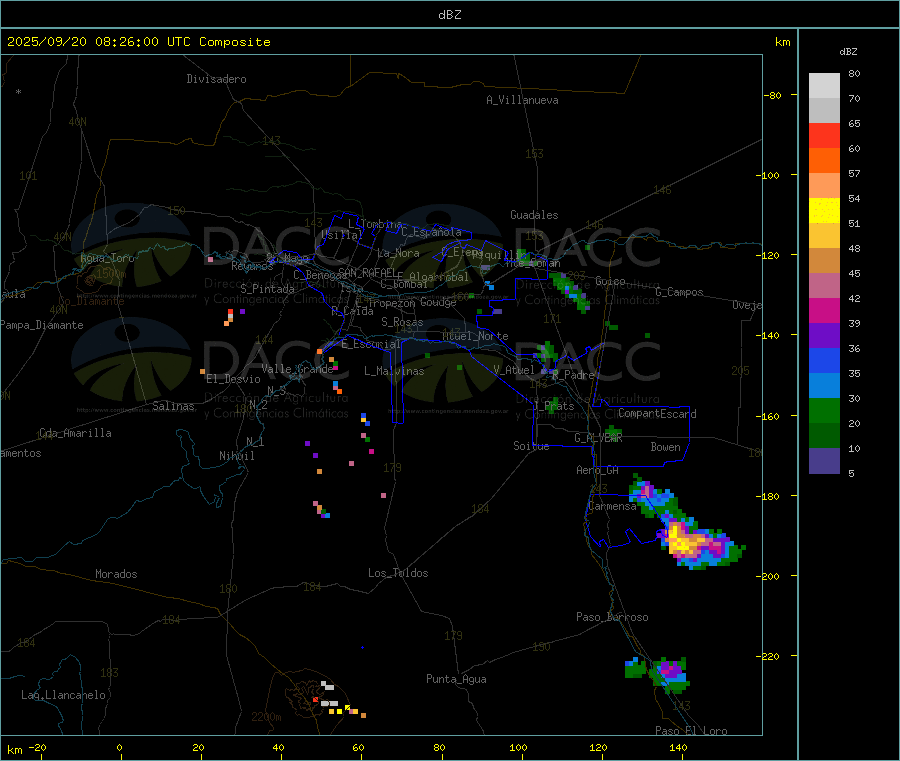Click the 'Paso_Barroso' label
900x761 pixels.
click(612, 617)
